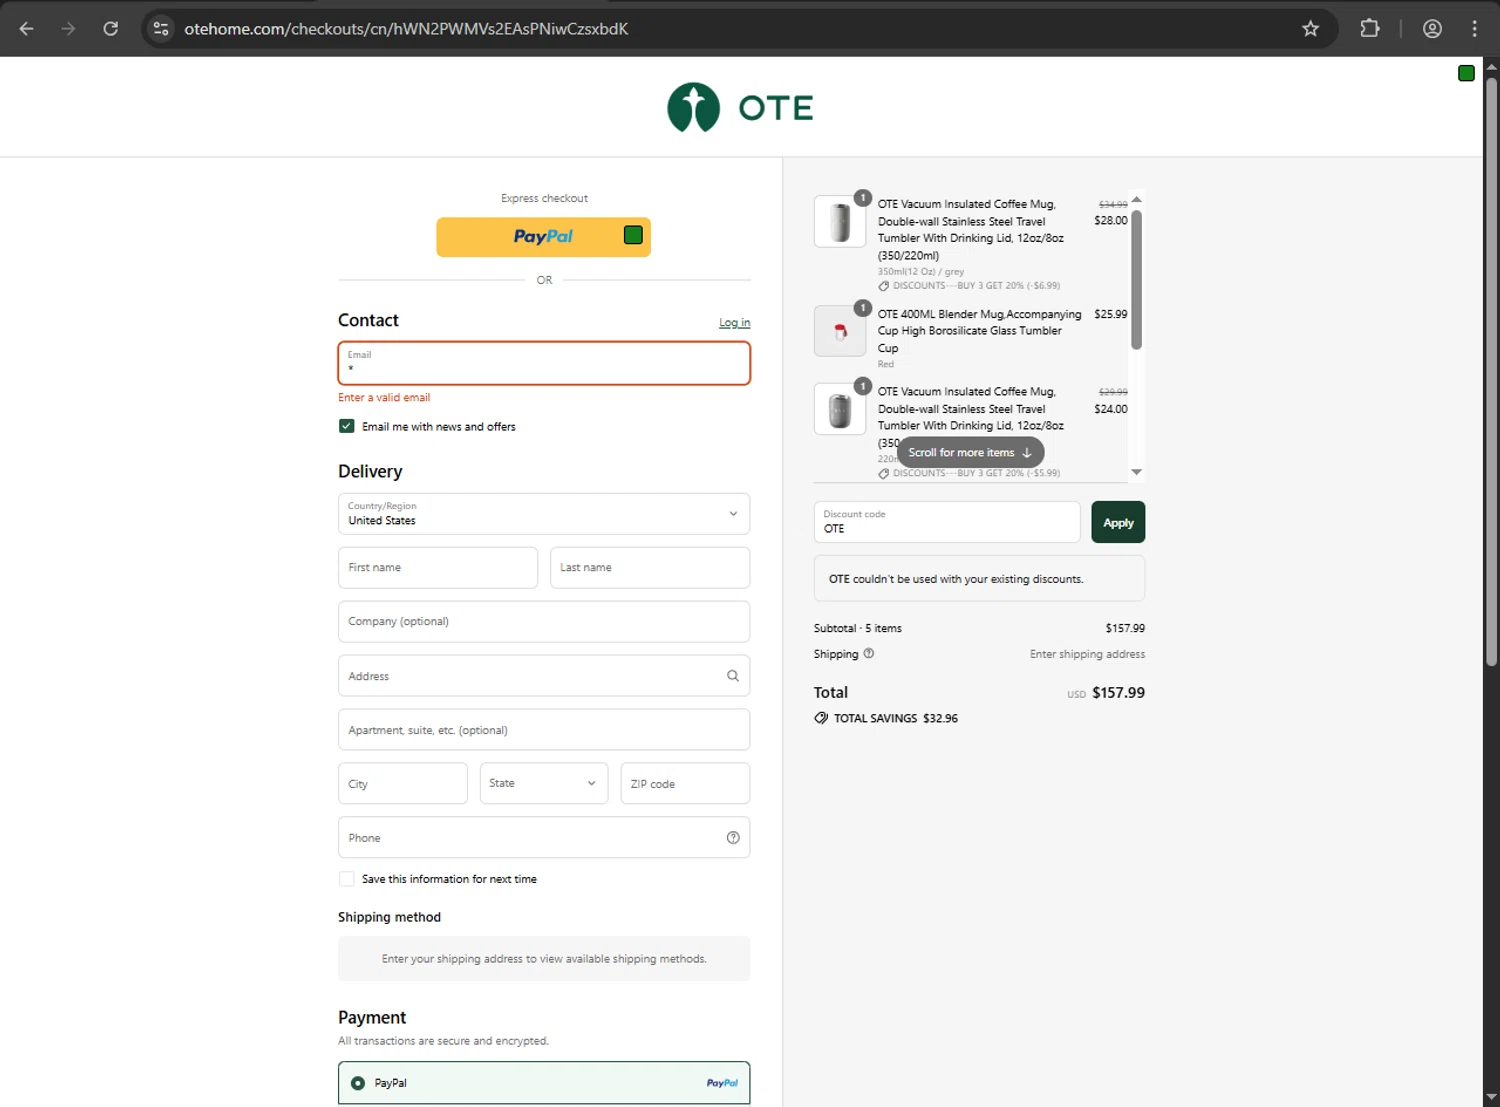Click the $157.99 total amount

point(1118,692)
